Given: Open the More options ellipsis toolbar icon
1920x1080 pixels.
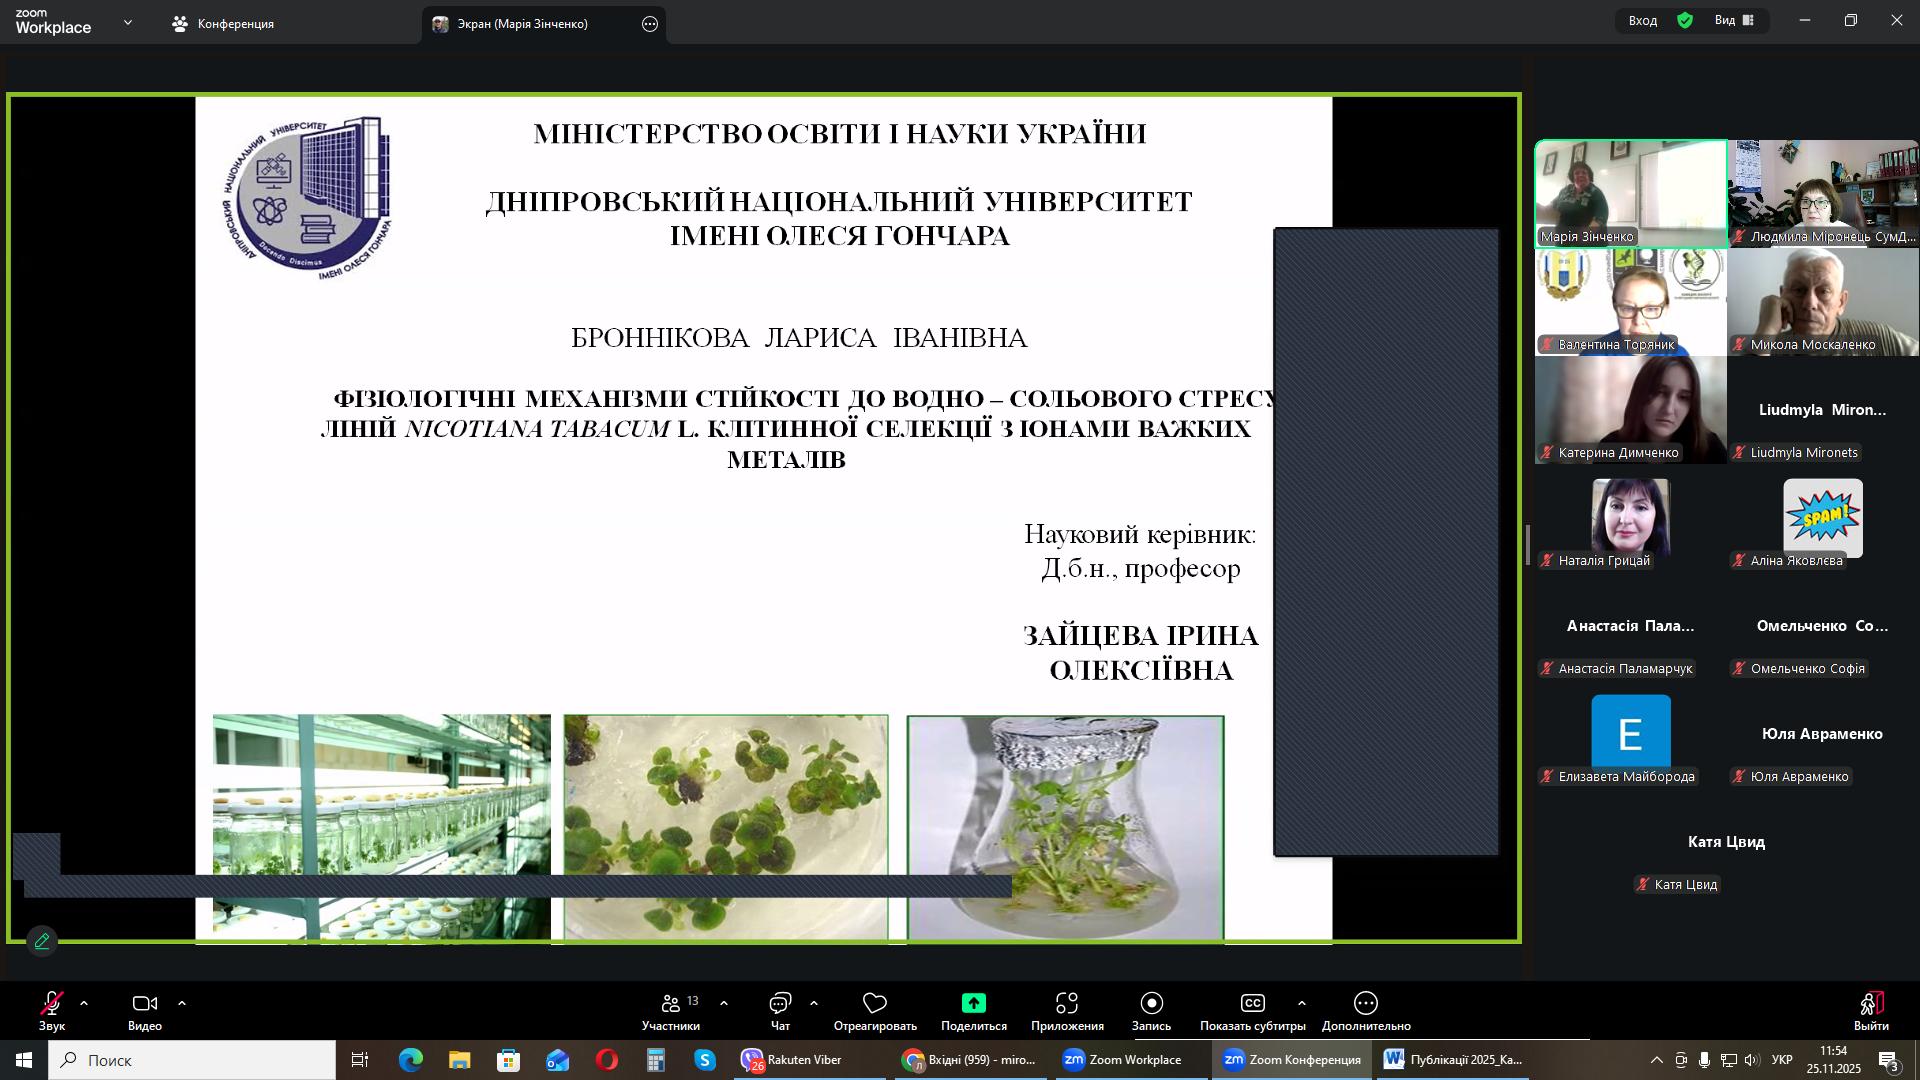Looking at the screenshot, I should click(x=1366, y=1003).
